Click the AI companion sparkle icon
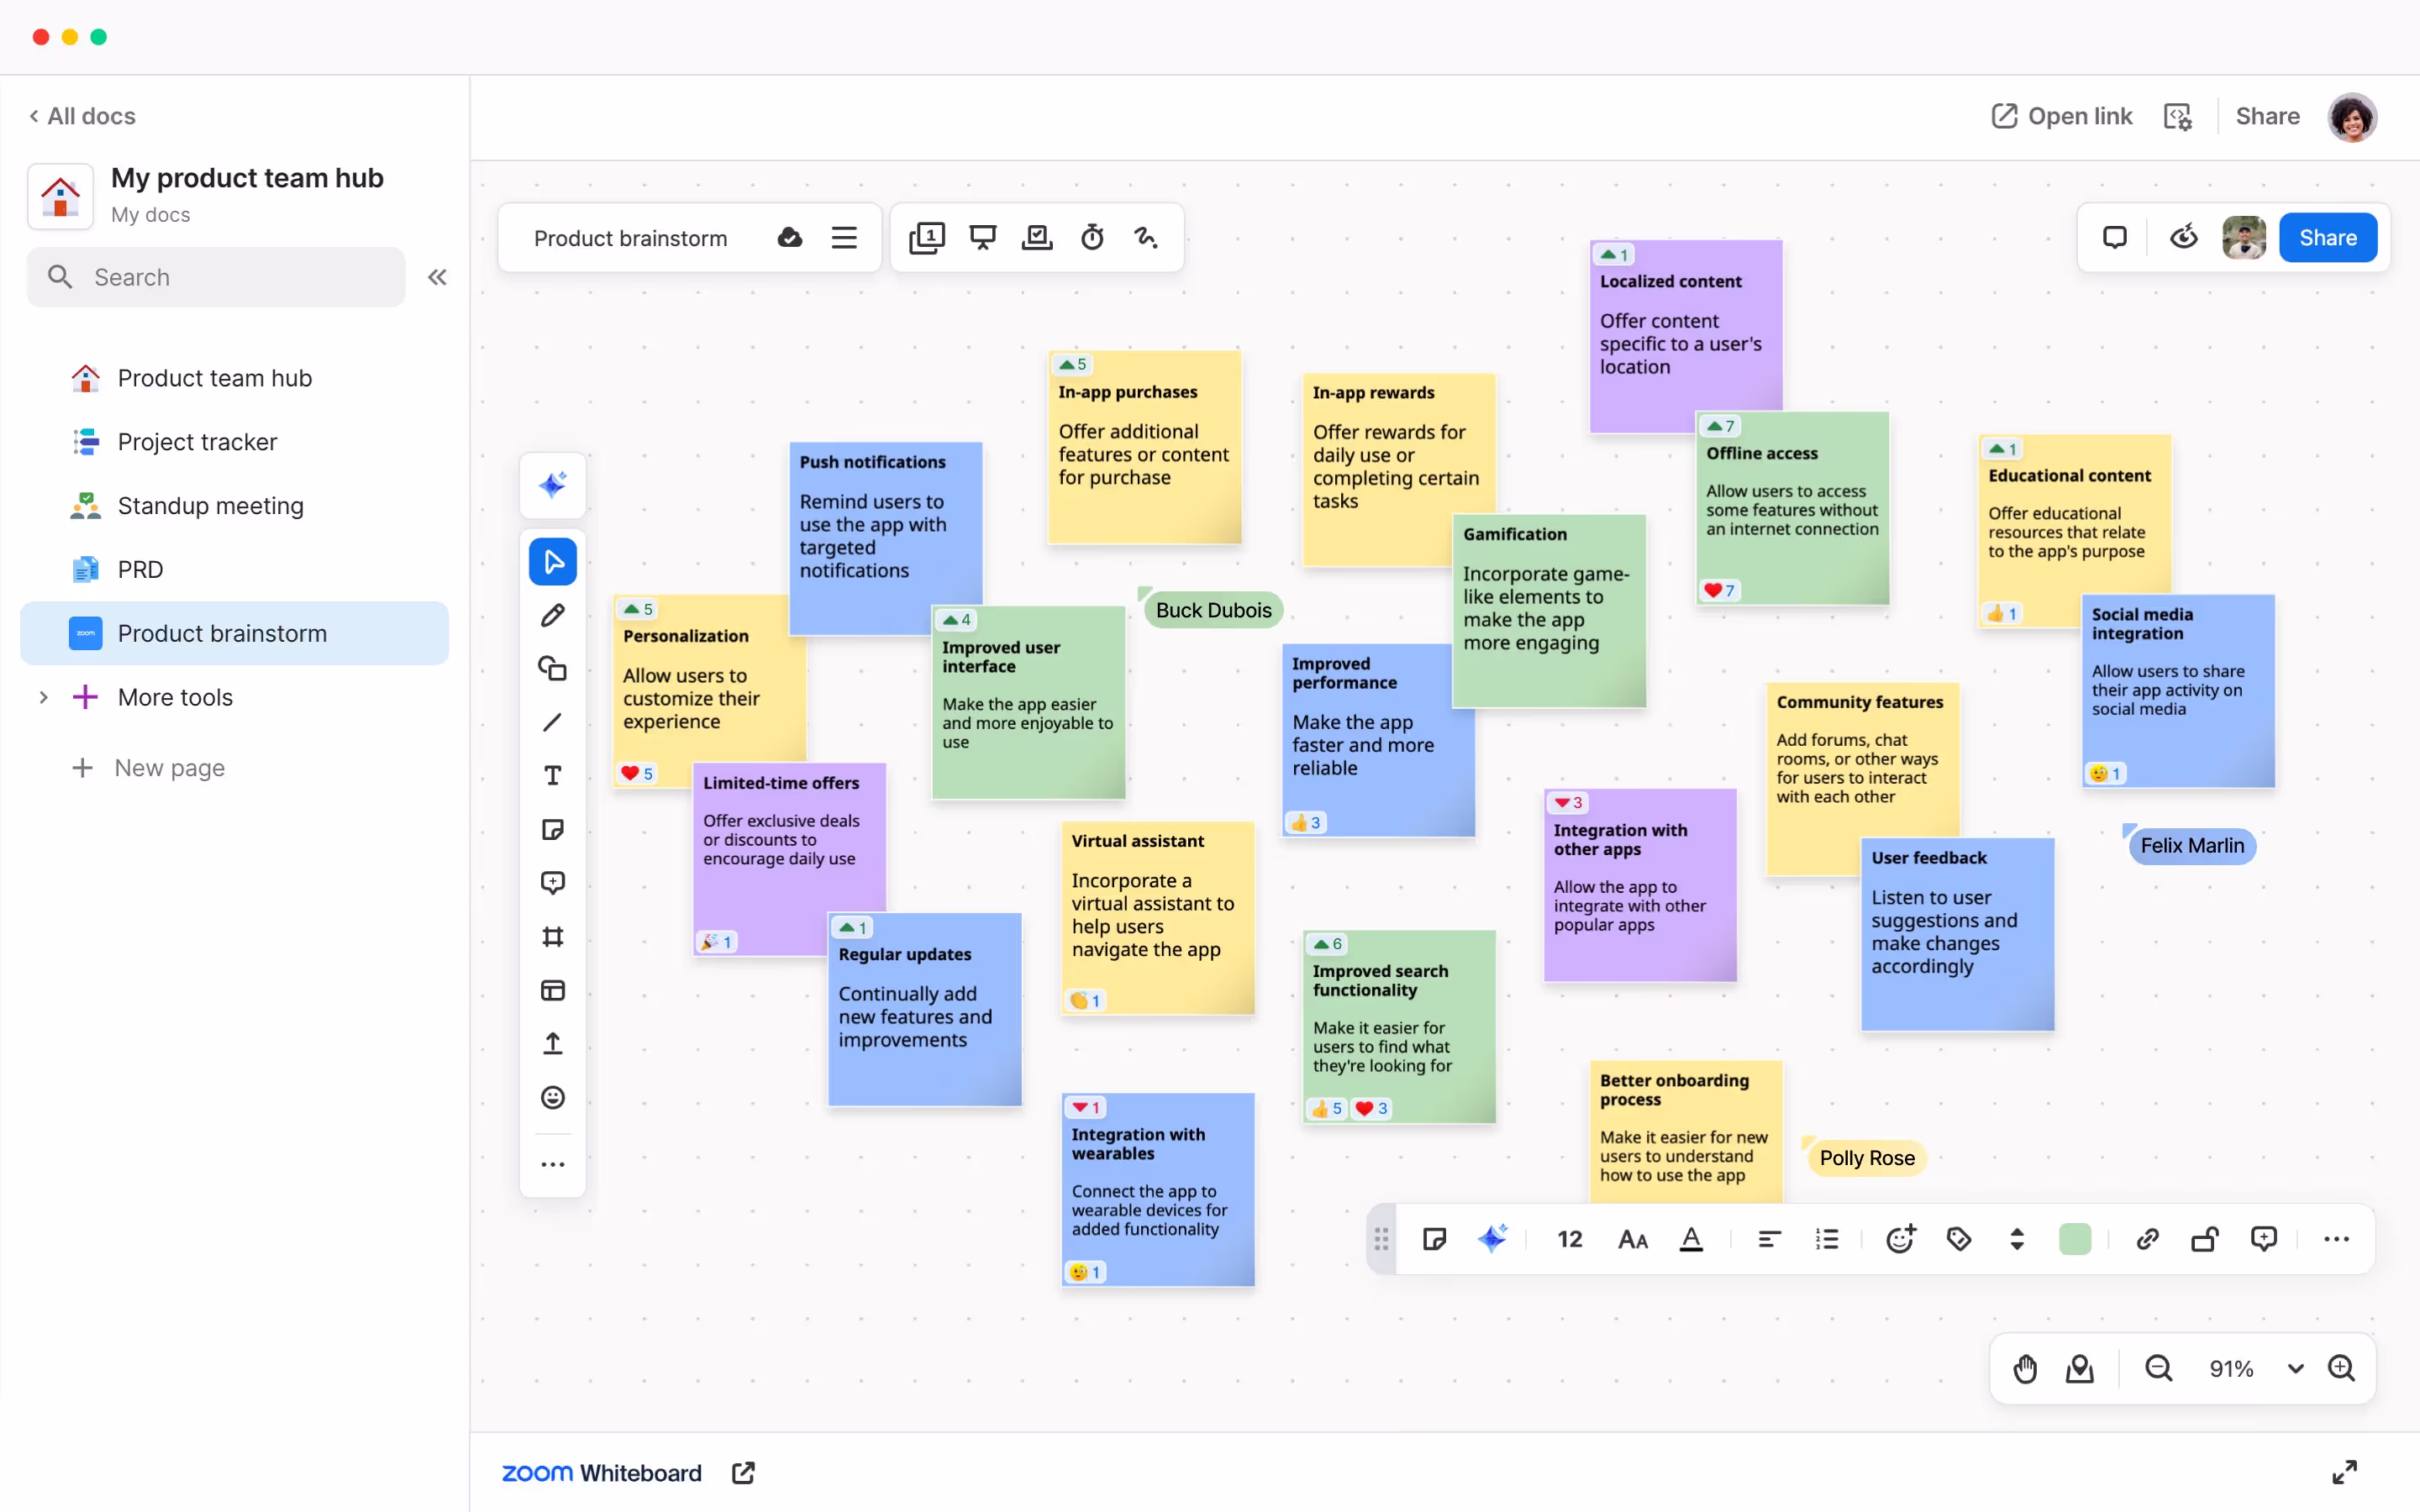Image resolution: width=2420 pixels, height=1512 pixels. coord(552,486)
